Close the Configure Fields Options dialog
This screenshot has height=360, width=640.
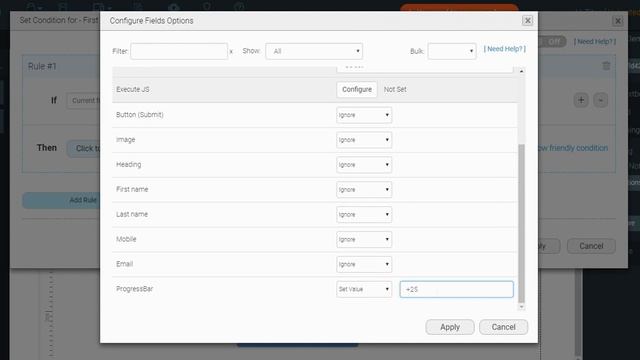(527, 20)
